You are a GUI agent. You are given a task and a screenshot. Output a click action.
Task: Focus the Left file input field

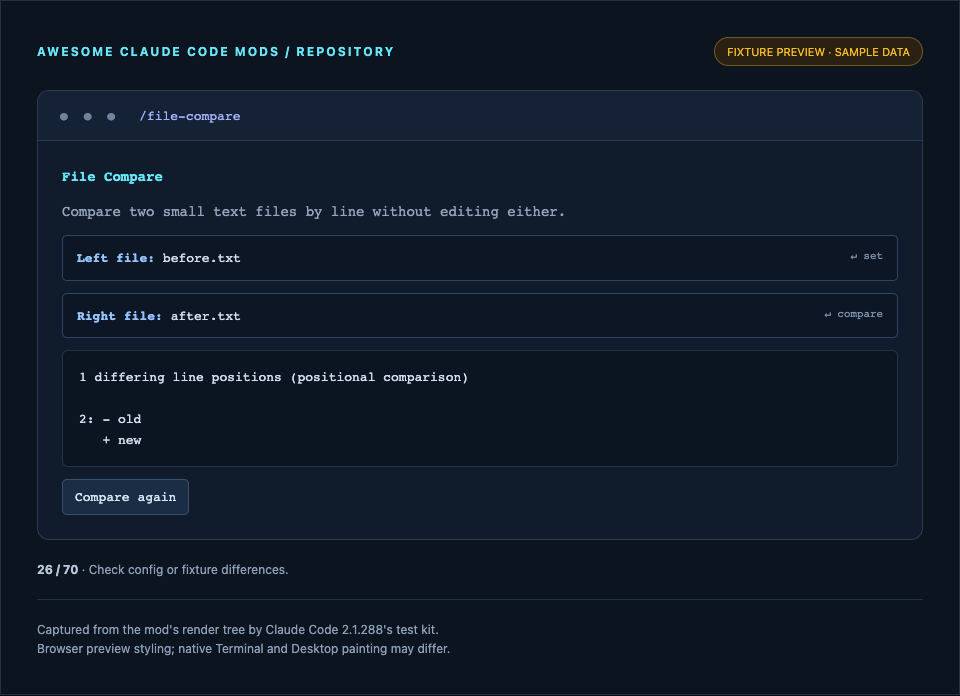point(479,258)
